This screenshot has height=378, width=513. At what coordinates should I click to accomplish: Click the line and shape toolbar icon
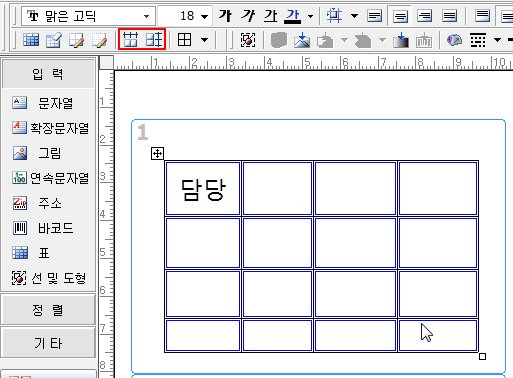[x=248, y=40]
